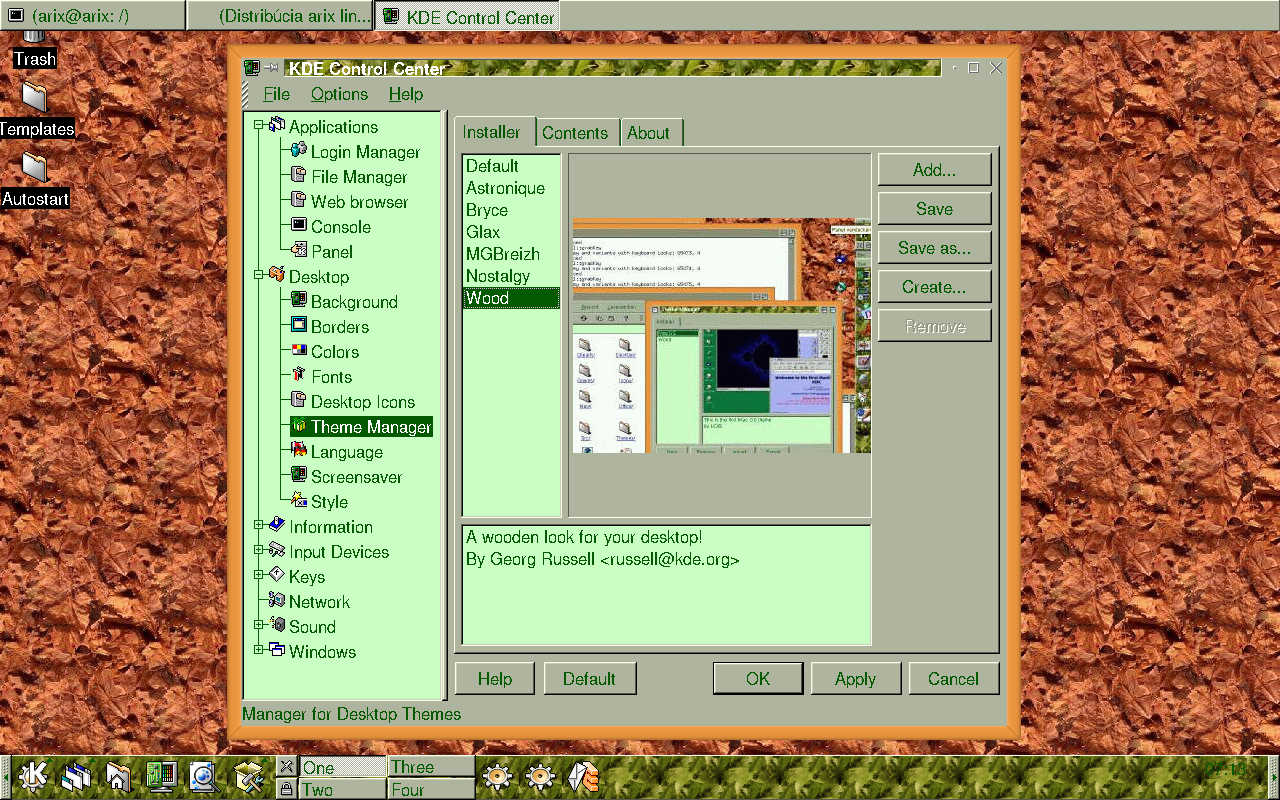The width and height of the screenshot is (1280, 800).
Task: Switch to virtual desktop Three
Action: (431, 767)
